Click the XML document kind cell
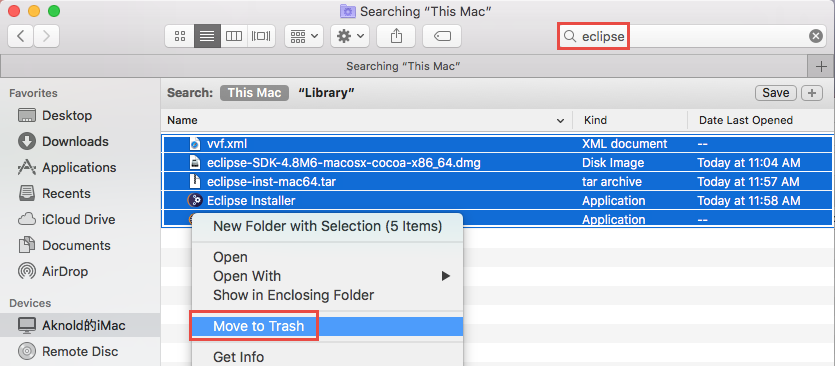 click(624, 144)
